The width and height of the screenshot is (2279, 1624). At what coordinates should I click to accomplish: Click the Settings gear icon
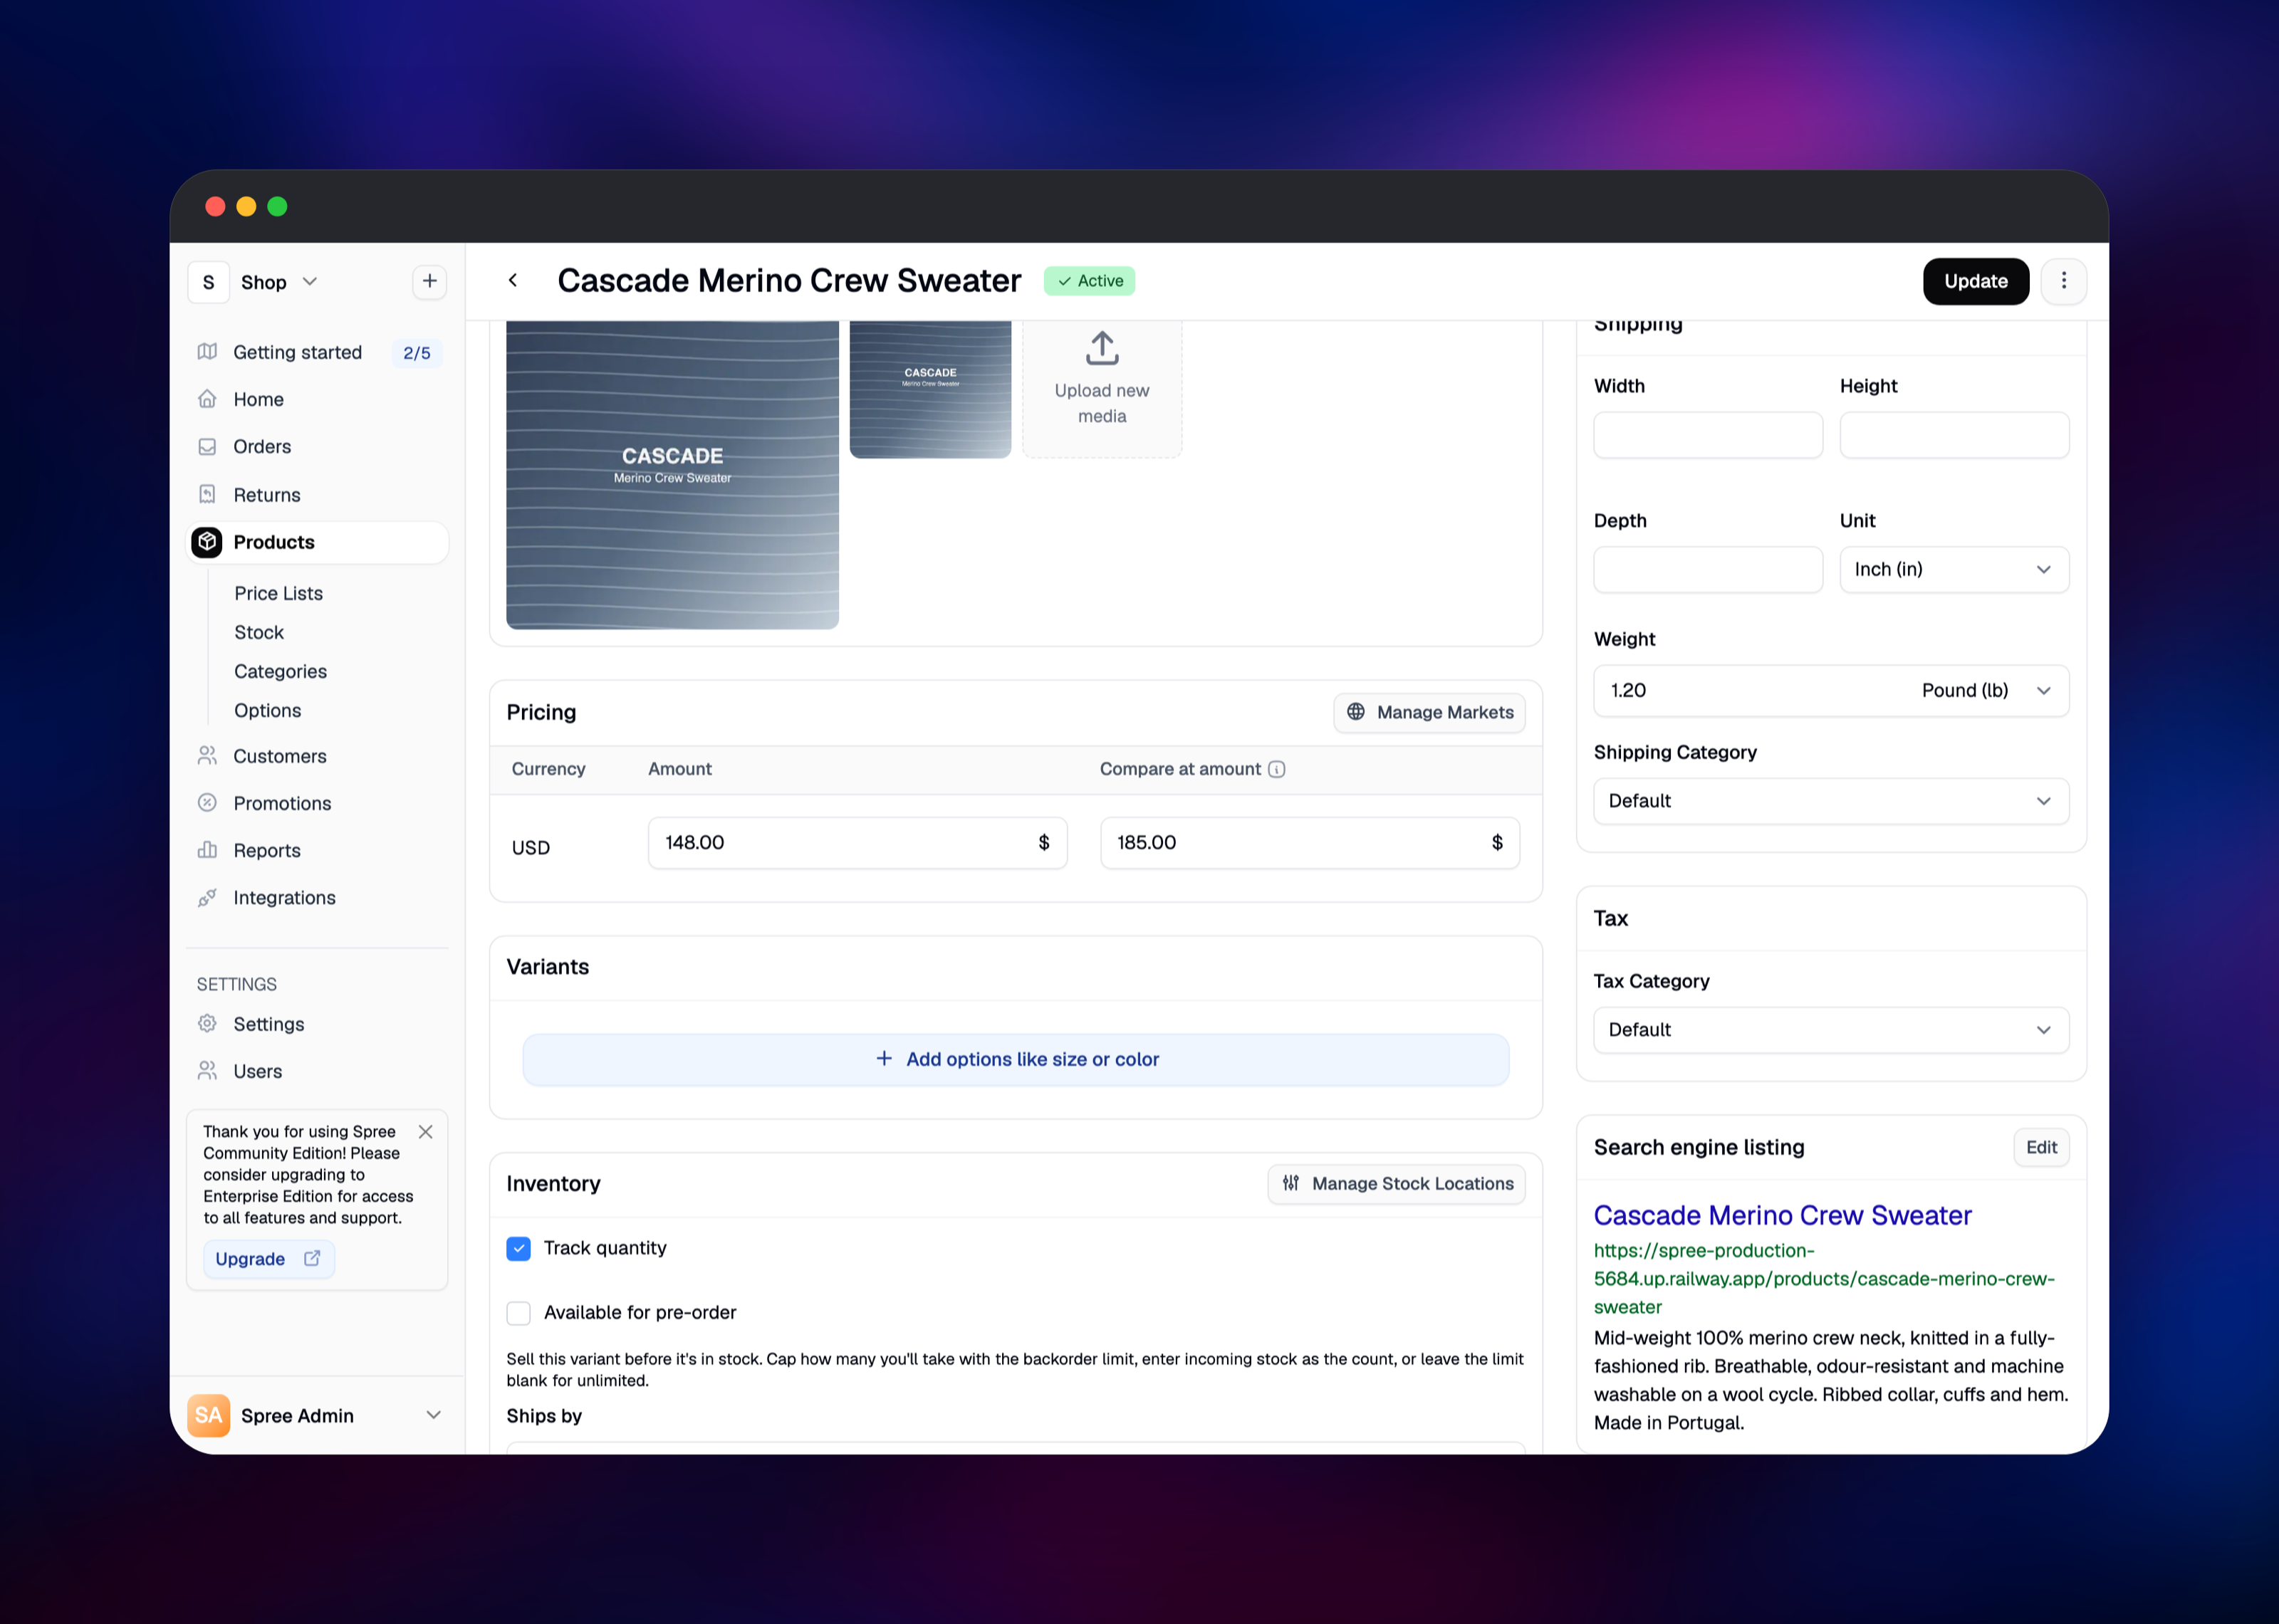[x=207, y=1024]
